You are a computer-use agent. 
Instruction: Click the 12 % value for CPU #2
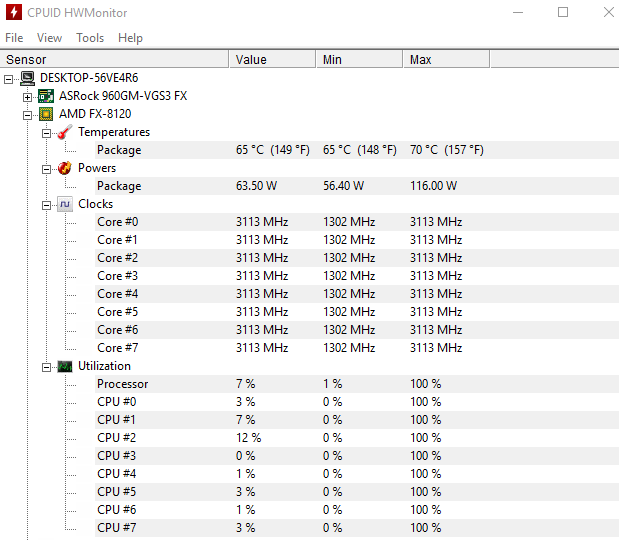(x=249, y=438)
